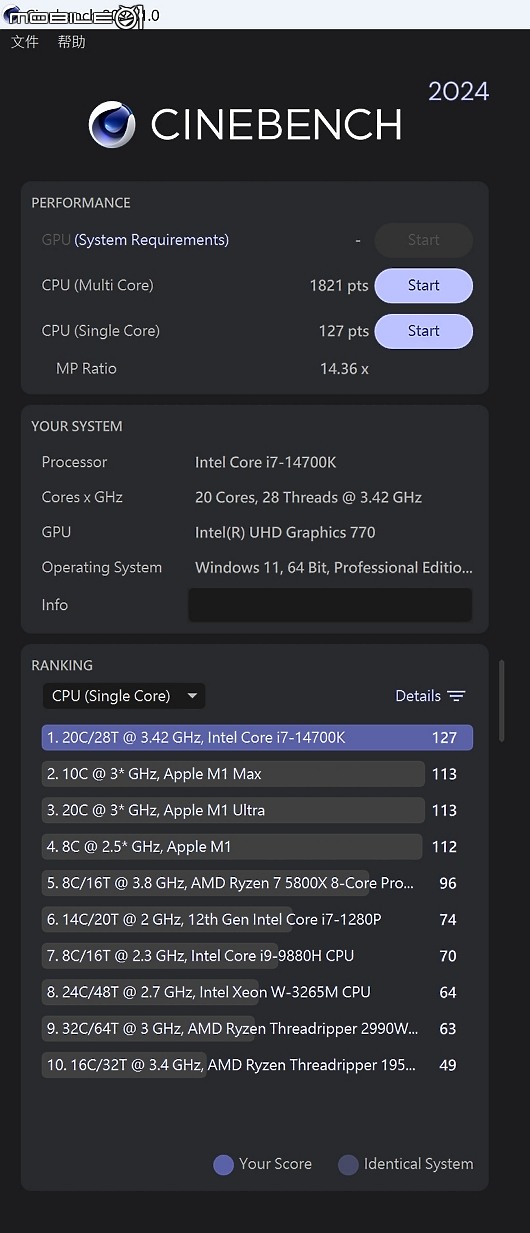Click the ranking list scrollbar
This screenshot has width=530, height=1233.
click(501, 700)
